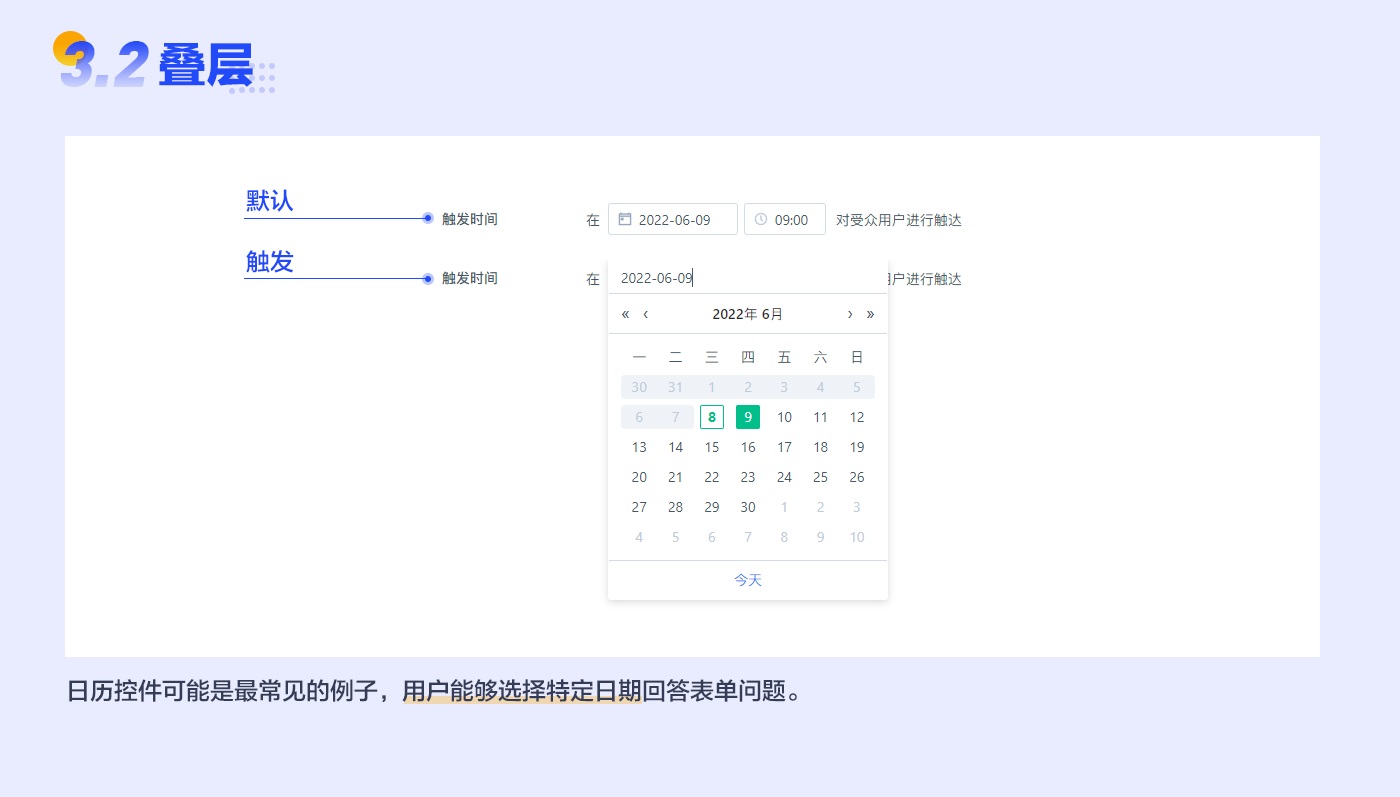Select date 13 in the calendar
This screenshot has height=797, width=1400.
[639, 447]
